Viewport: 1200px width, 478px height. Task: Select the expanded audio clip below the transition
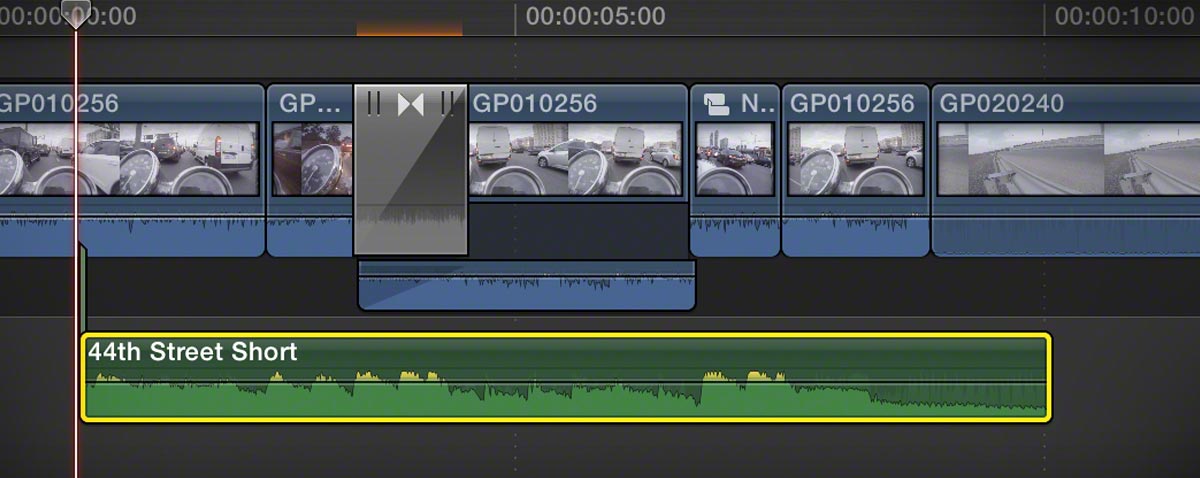[x=527, y=285]
